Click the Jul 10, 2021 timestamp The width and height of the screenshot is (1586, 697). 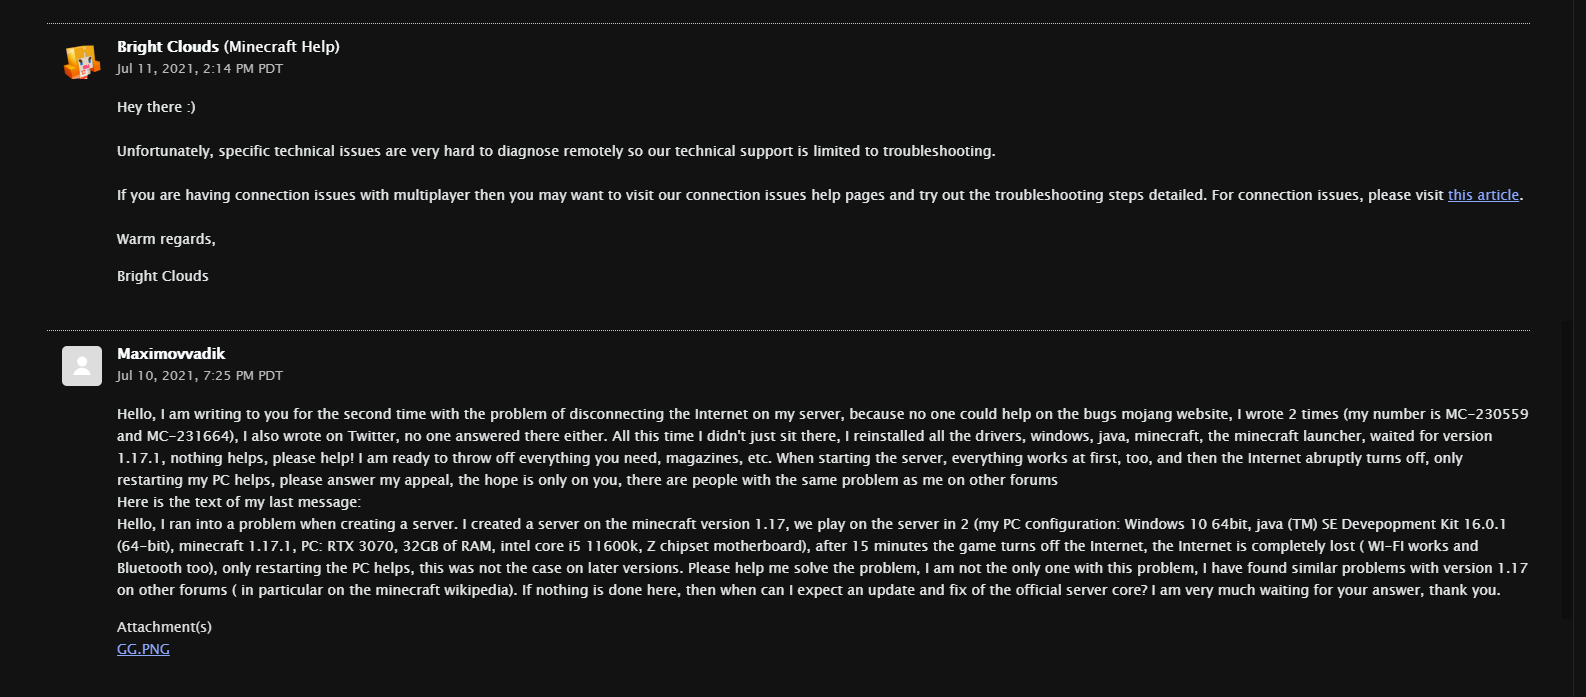point(200,376)
